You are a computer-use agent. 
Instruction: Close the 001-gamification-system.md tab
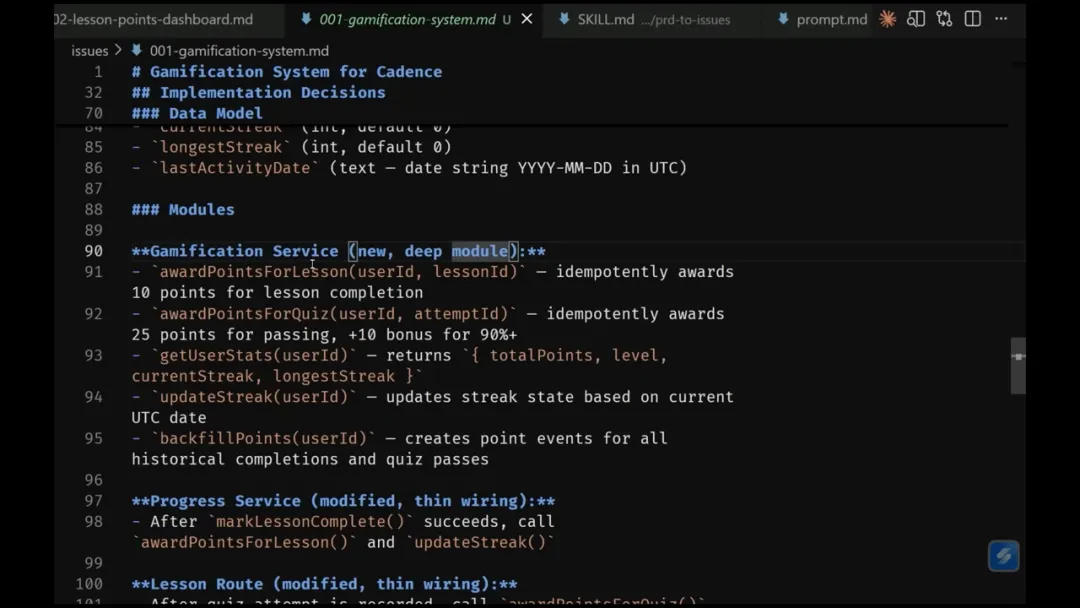(527, 19)
